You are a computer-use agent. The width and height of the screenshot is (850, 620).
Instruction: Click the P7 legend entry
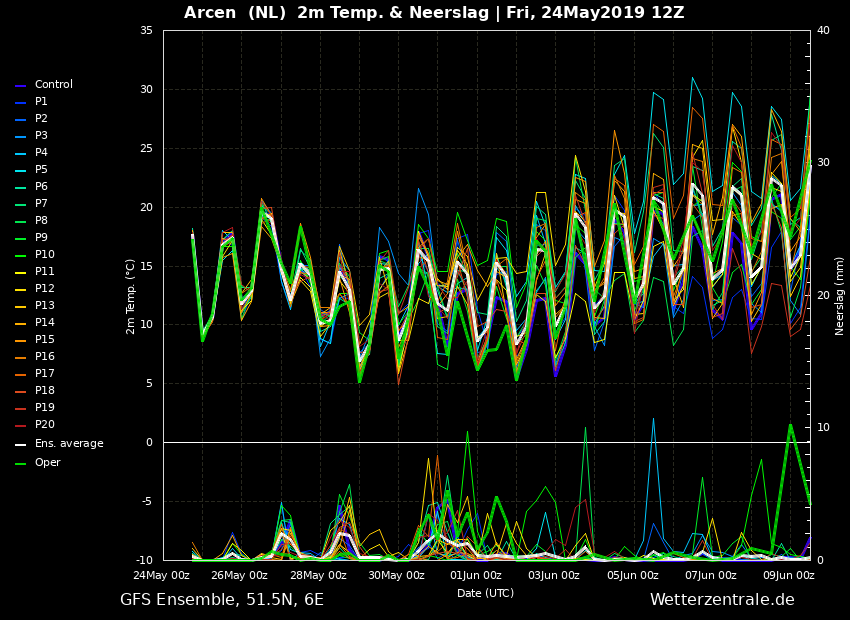coord(31,203)
